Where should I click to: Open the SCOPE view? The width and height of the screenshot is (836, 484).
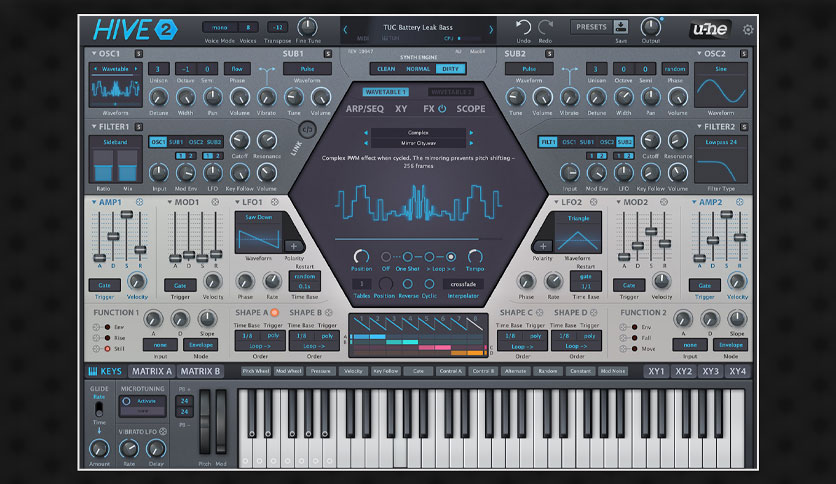click(471, 109)
